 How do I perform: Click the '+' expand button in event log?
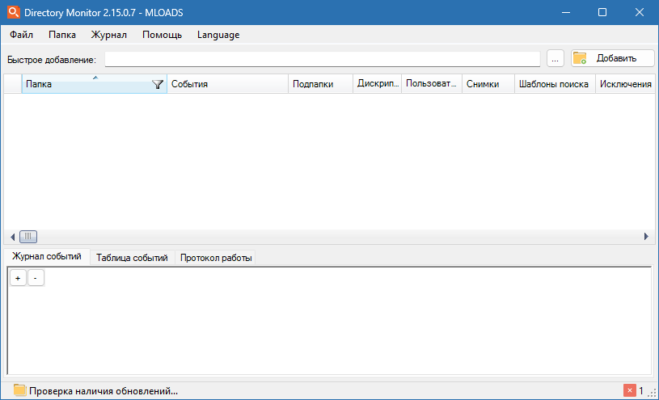(x=18, y=278)
